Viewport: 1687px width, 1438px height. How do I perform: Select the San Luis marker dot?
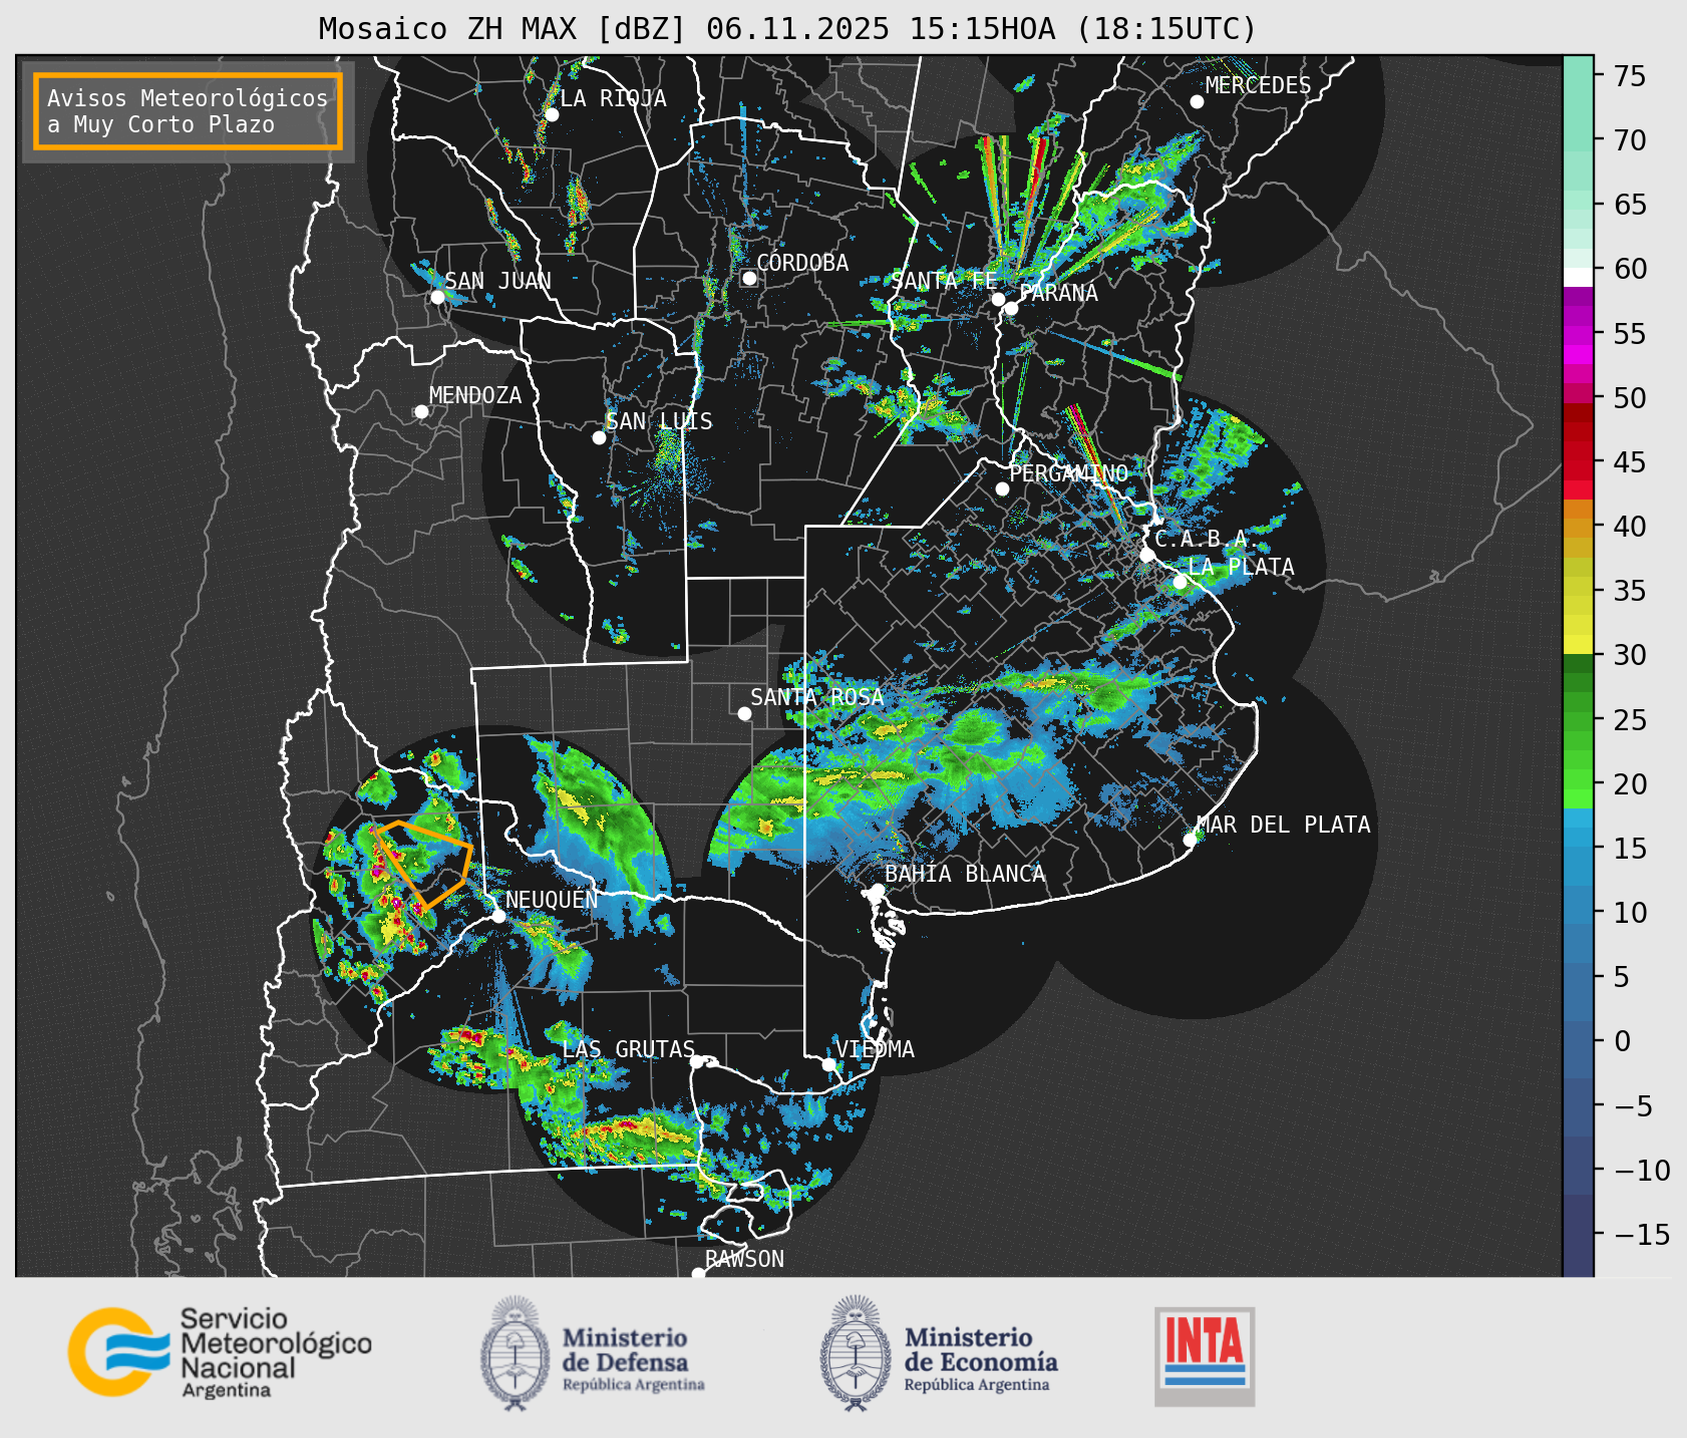point(599,437)
